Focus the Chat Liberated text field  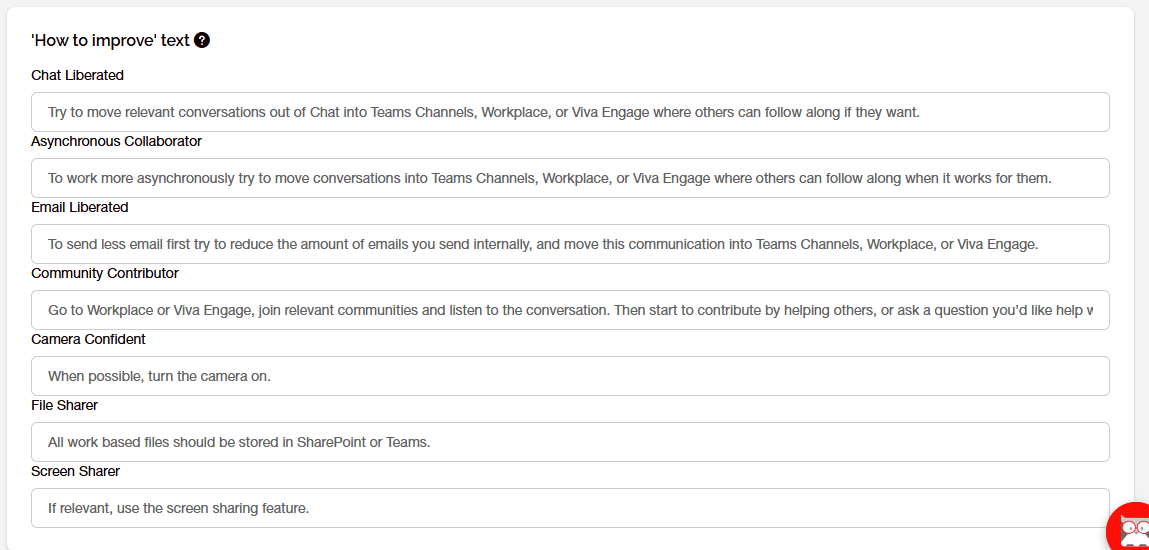click(570, 112)
